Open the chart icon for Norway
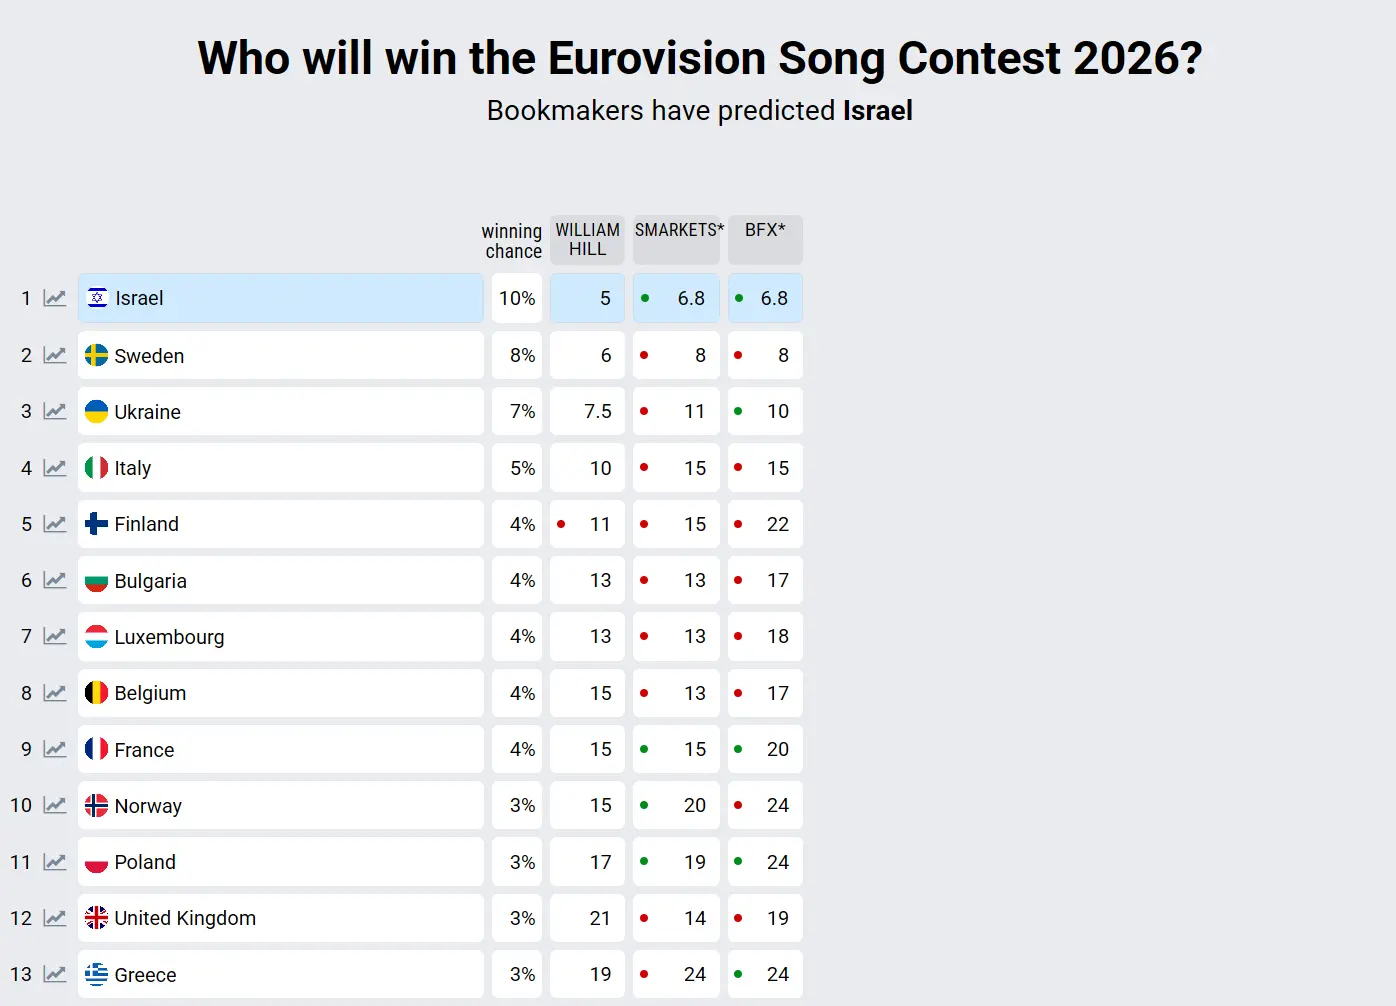1396x1006 pixels. (x=55, y=805)
